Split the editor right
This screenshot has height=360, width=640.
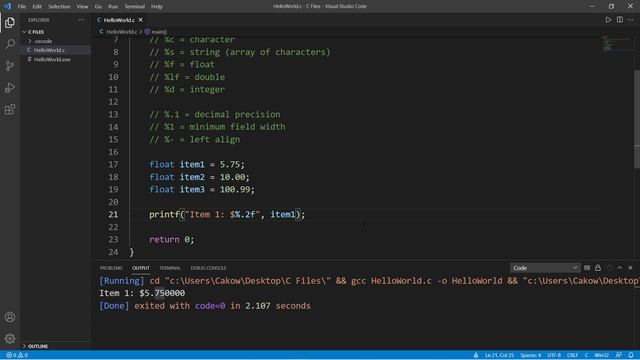pyautogui.click(x=620, y=20)
